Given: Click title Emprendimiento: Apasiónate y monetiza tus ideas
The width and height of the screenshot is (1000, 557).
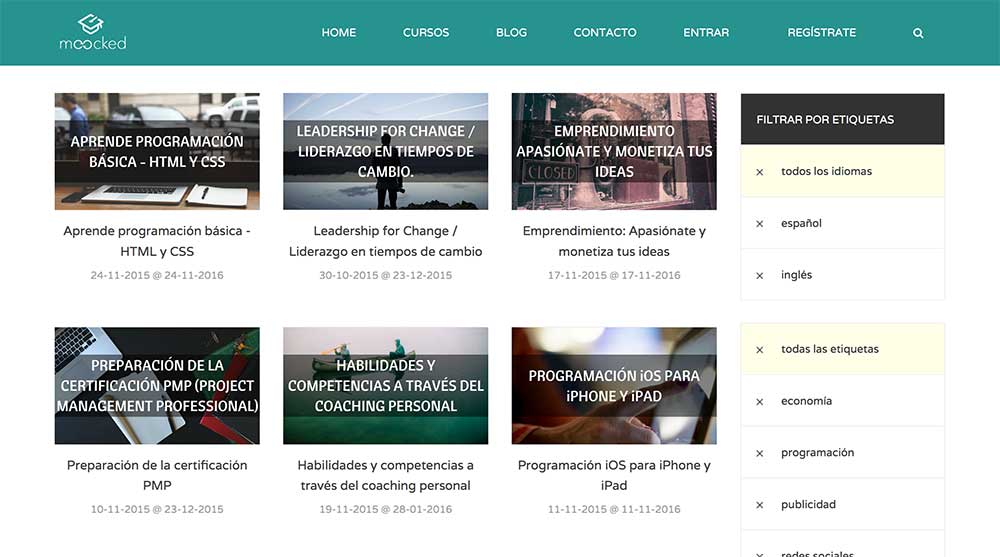Looking at the screenshot, I should pos(614,241).
